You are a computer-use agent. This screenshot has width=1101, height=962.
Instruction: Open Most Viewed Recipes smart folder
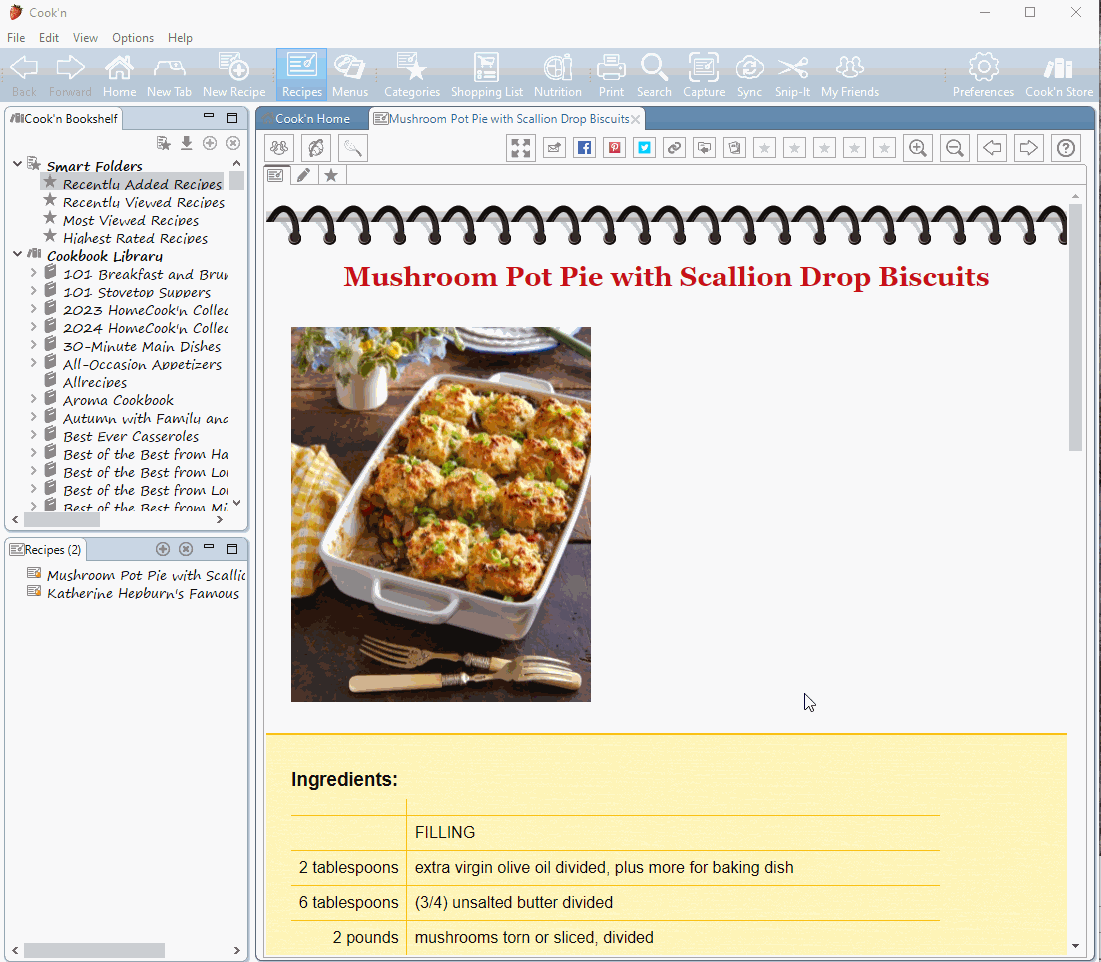pos(130,220)
